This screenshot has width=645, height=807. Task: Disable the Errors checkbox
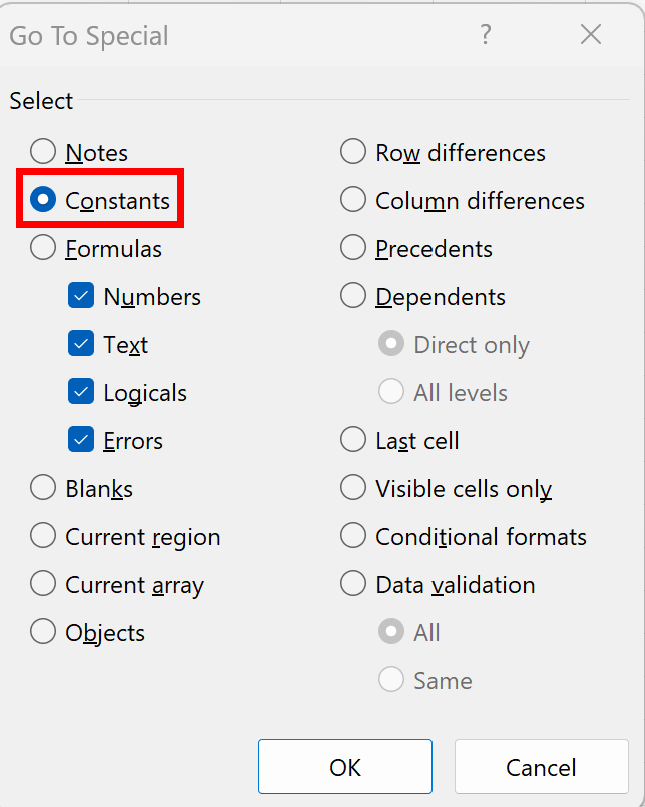(x=80, y=440)
